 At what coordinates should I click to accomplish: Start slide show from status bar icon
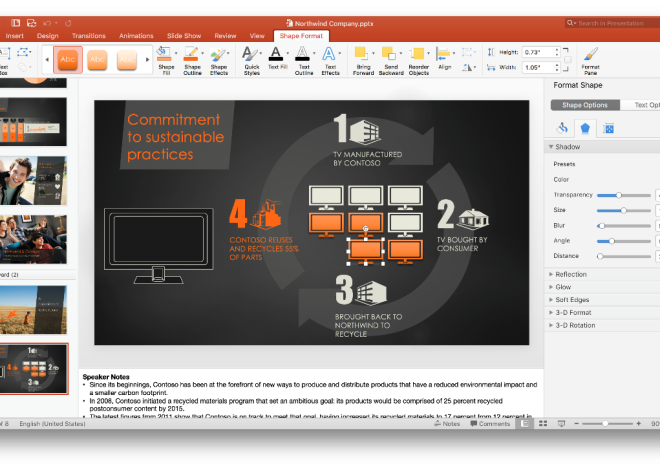(x=561, y=423)
